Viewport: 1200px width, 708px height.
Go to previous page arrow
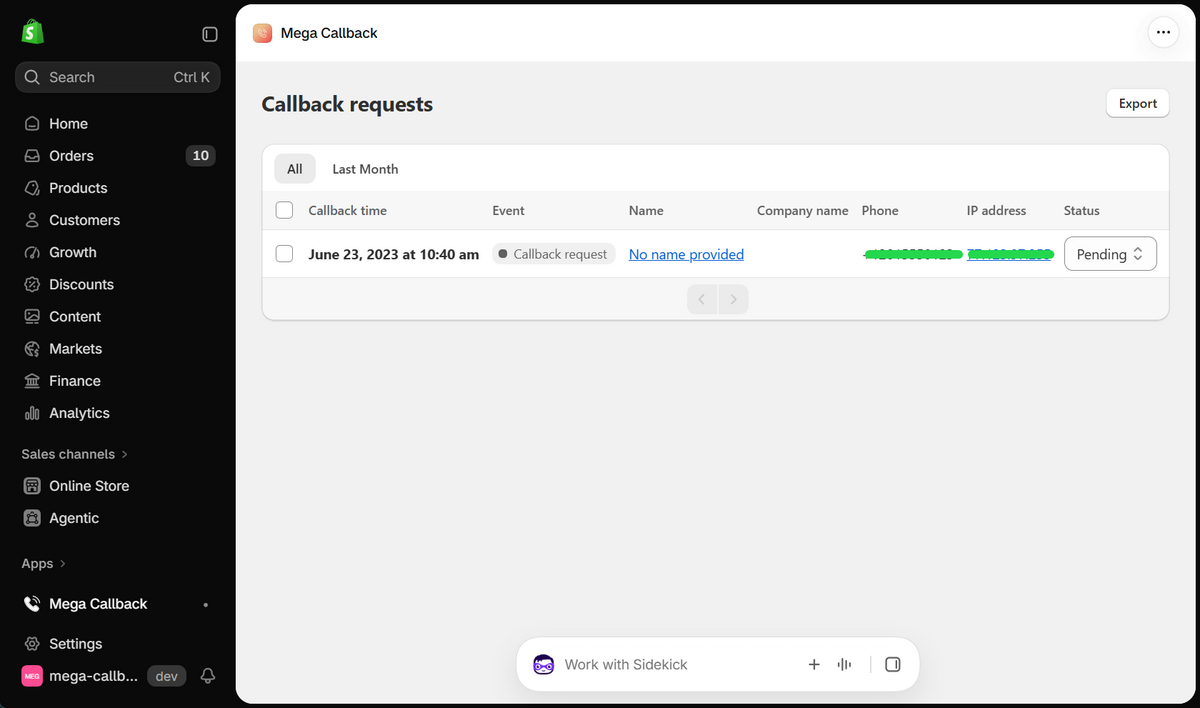(x=702, y=299)
